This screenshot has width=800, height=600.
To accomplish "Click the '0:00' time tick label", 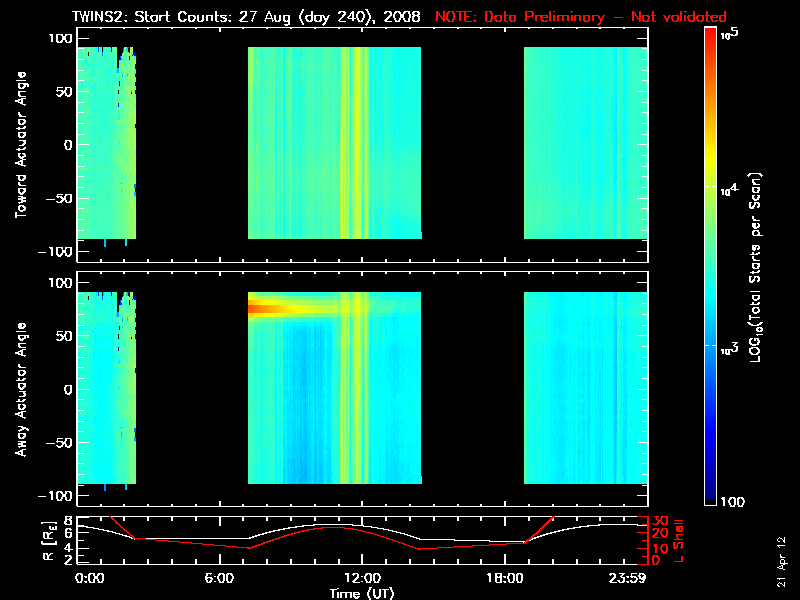I will point(89,579).
